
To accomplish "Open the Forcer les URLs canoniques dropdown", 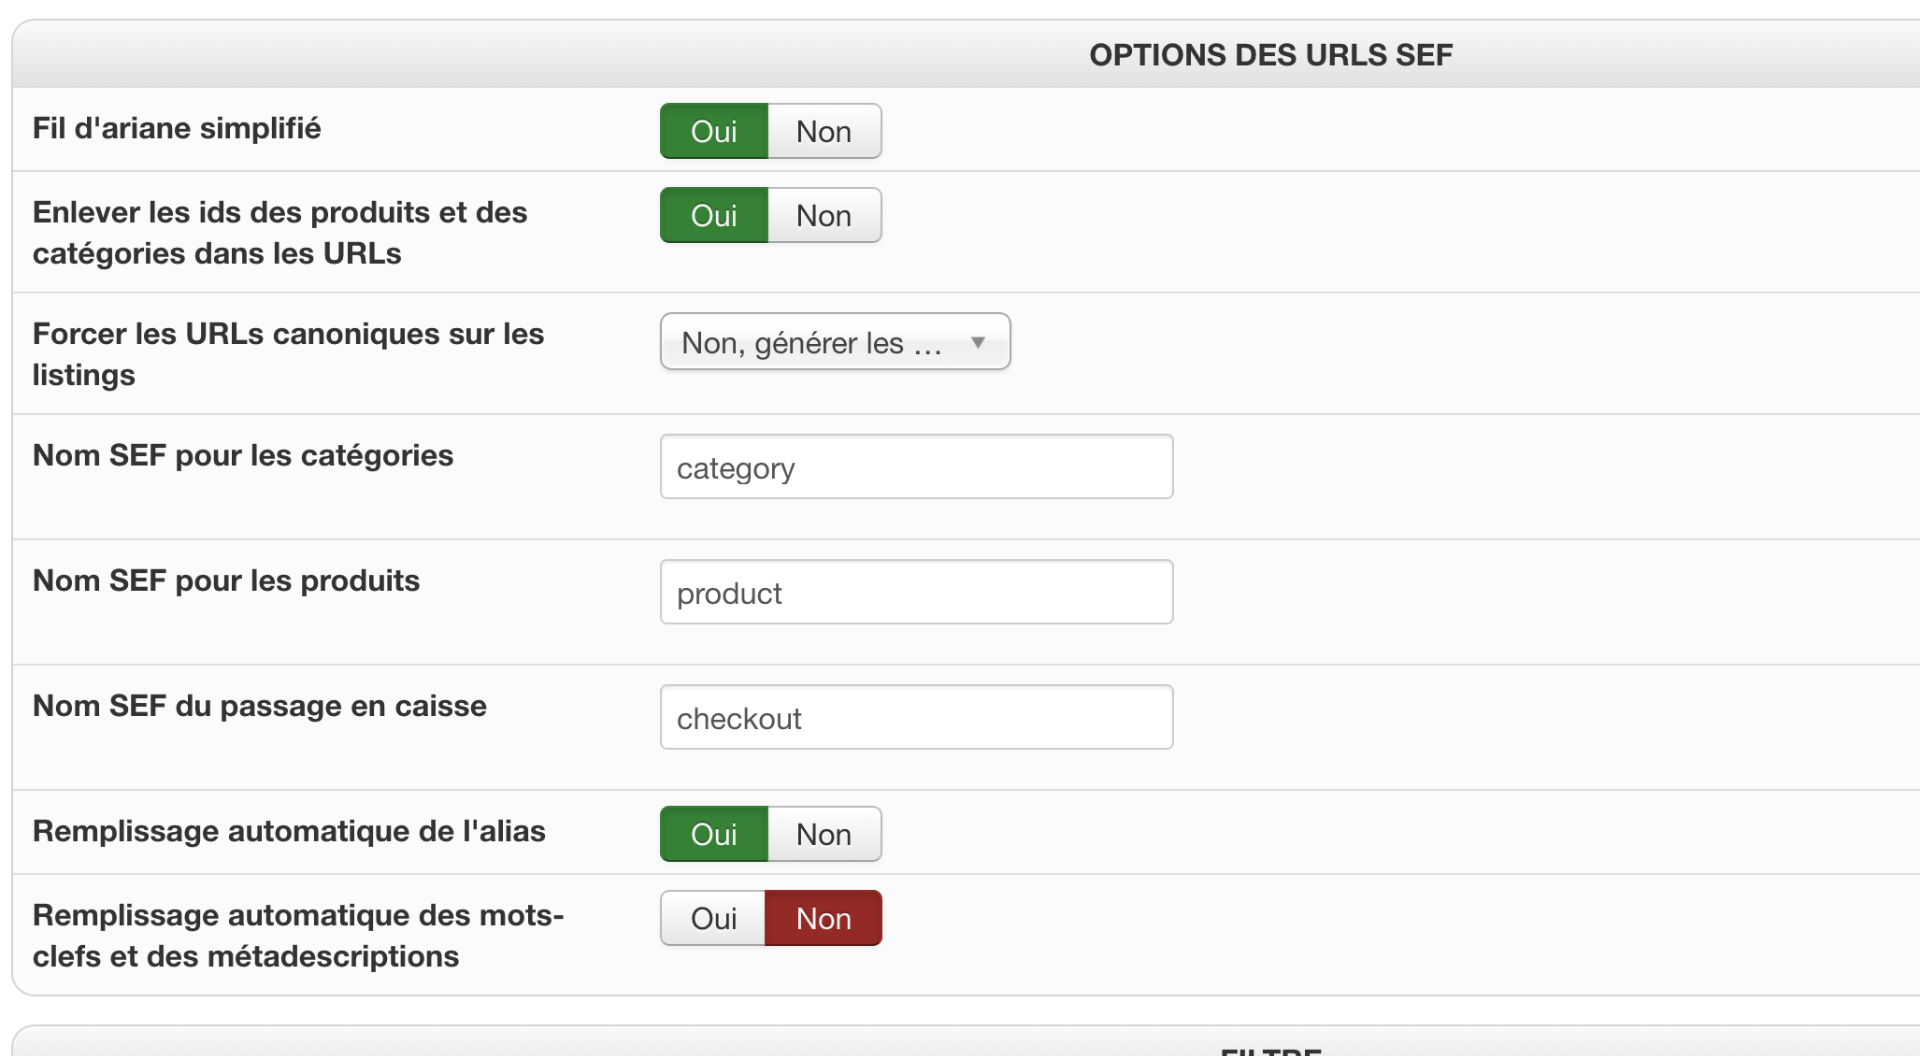I will pos(835,342).
